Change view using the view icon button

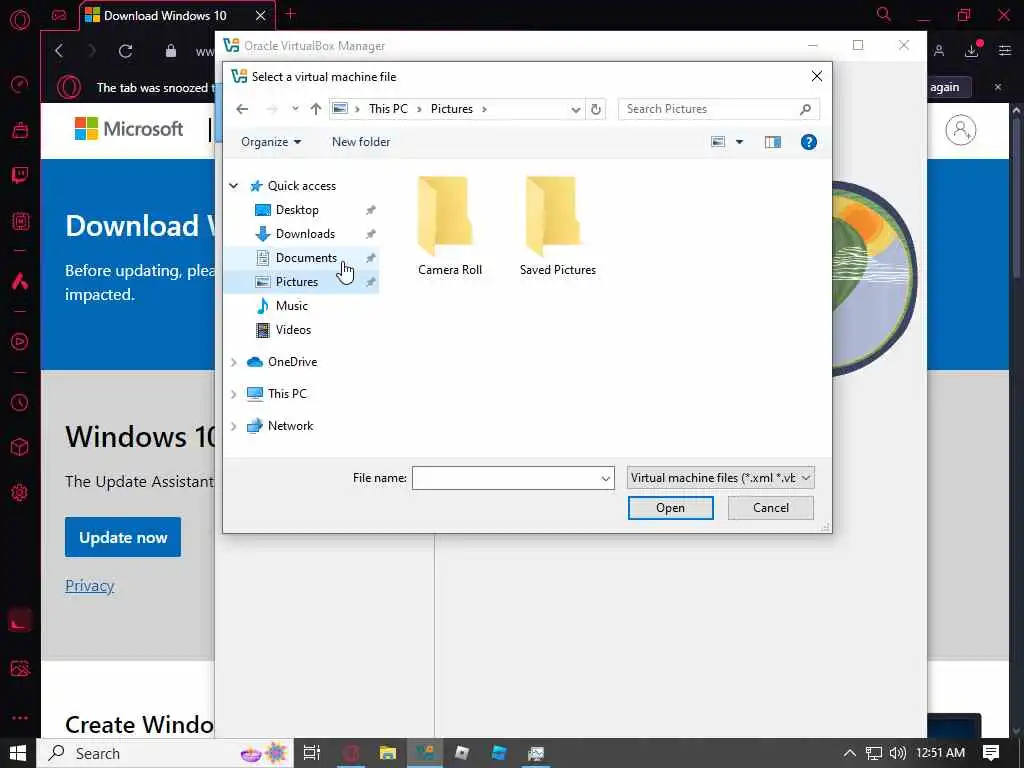pos(718,142)
